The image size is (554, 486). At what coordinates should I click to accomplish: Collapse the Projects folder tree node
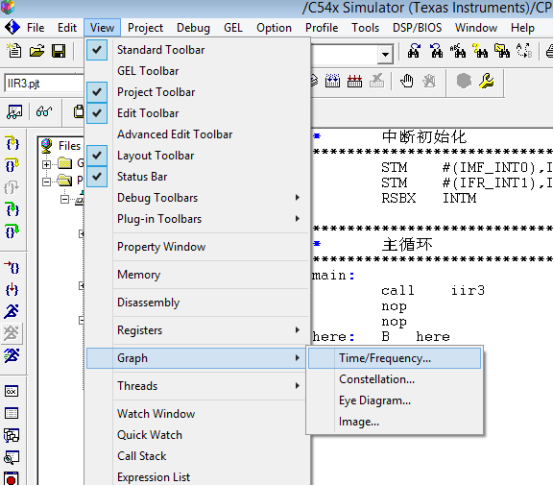(46, 182)
